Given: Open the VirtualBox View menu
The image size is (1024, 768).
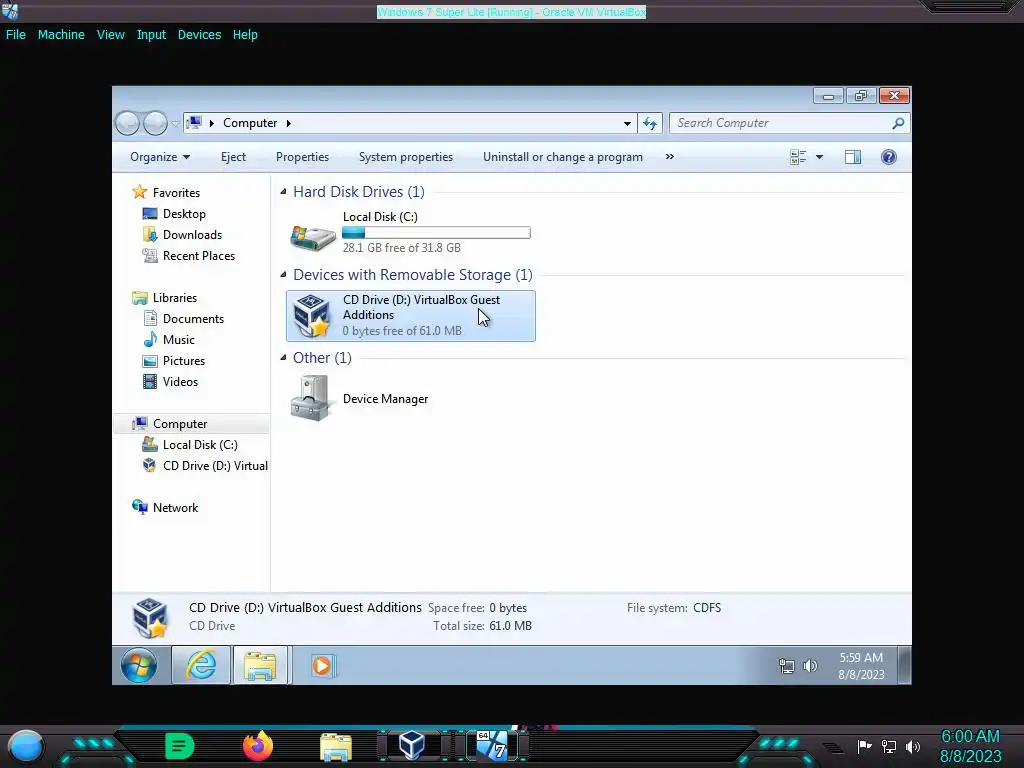Looking at the screenshot, I should point(110,35).
